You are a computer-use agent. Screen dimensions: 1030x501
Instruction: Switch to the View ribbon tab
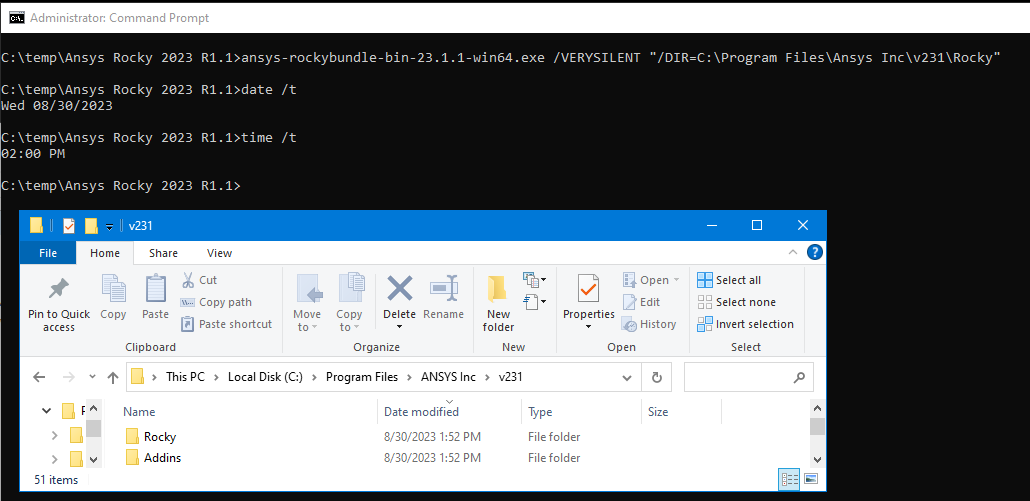coord(219,253)
